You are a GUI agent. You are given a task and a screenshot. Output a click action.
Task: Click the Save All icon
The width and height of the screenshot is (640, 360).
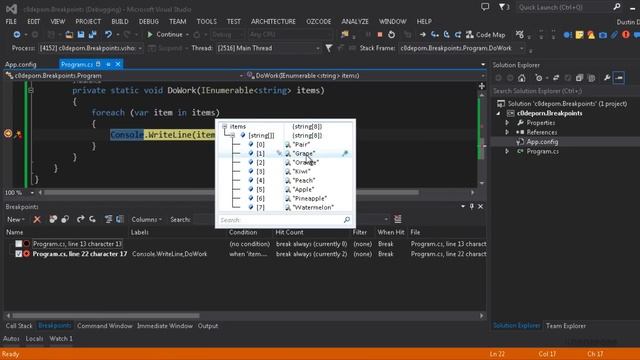[93, 35]
